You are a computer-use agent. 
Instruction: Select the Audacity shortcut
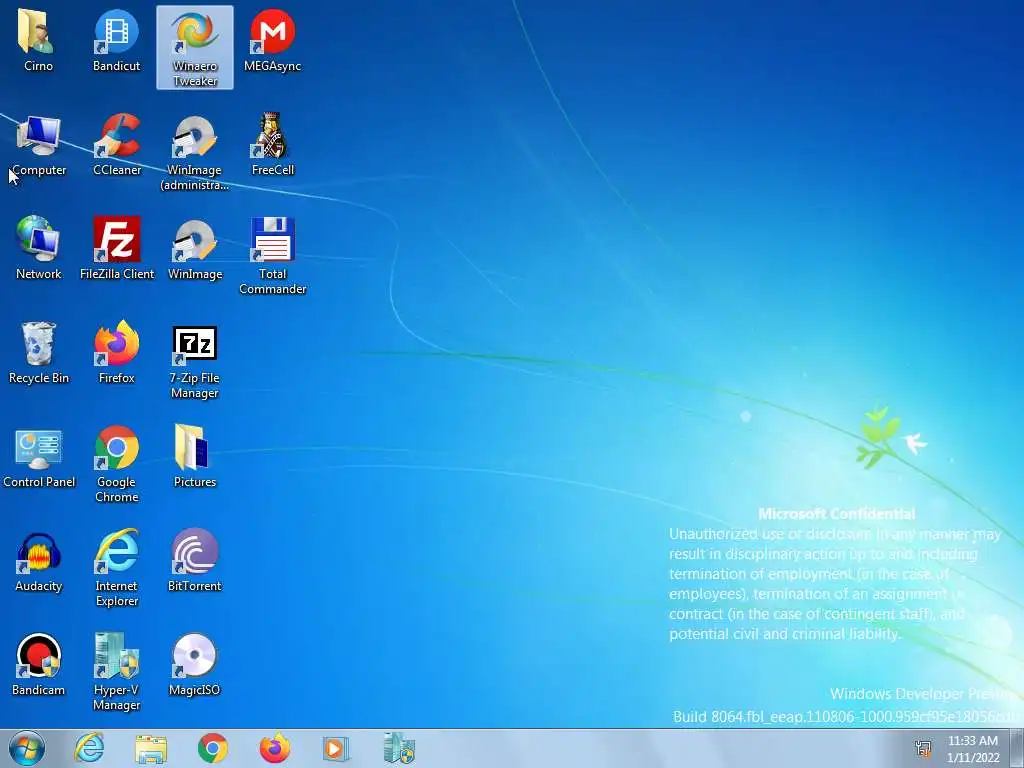(x=39, y=561)
